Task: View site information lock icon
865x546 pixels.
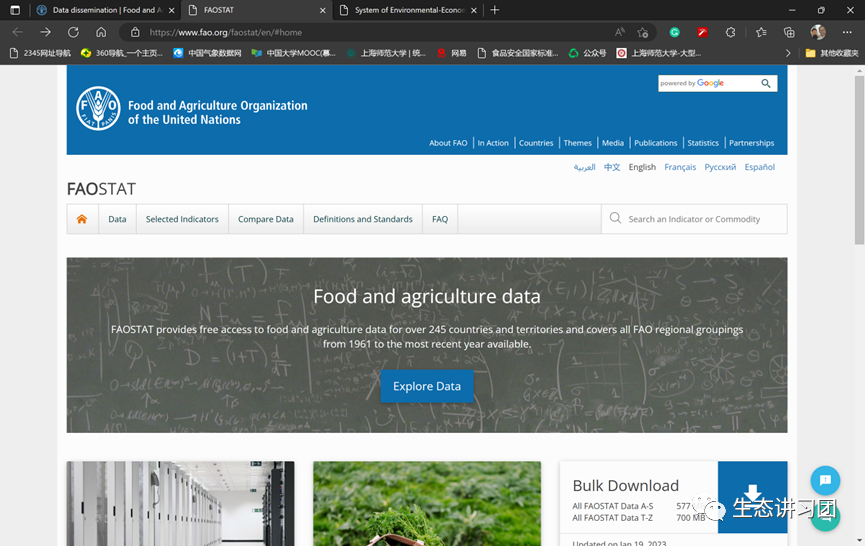Action: point(135,33)
